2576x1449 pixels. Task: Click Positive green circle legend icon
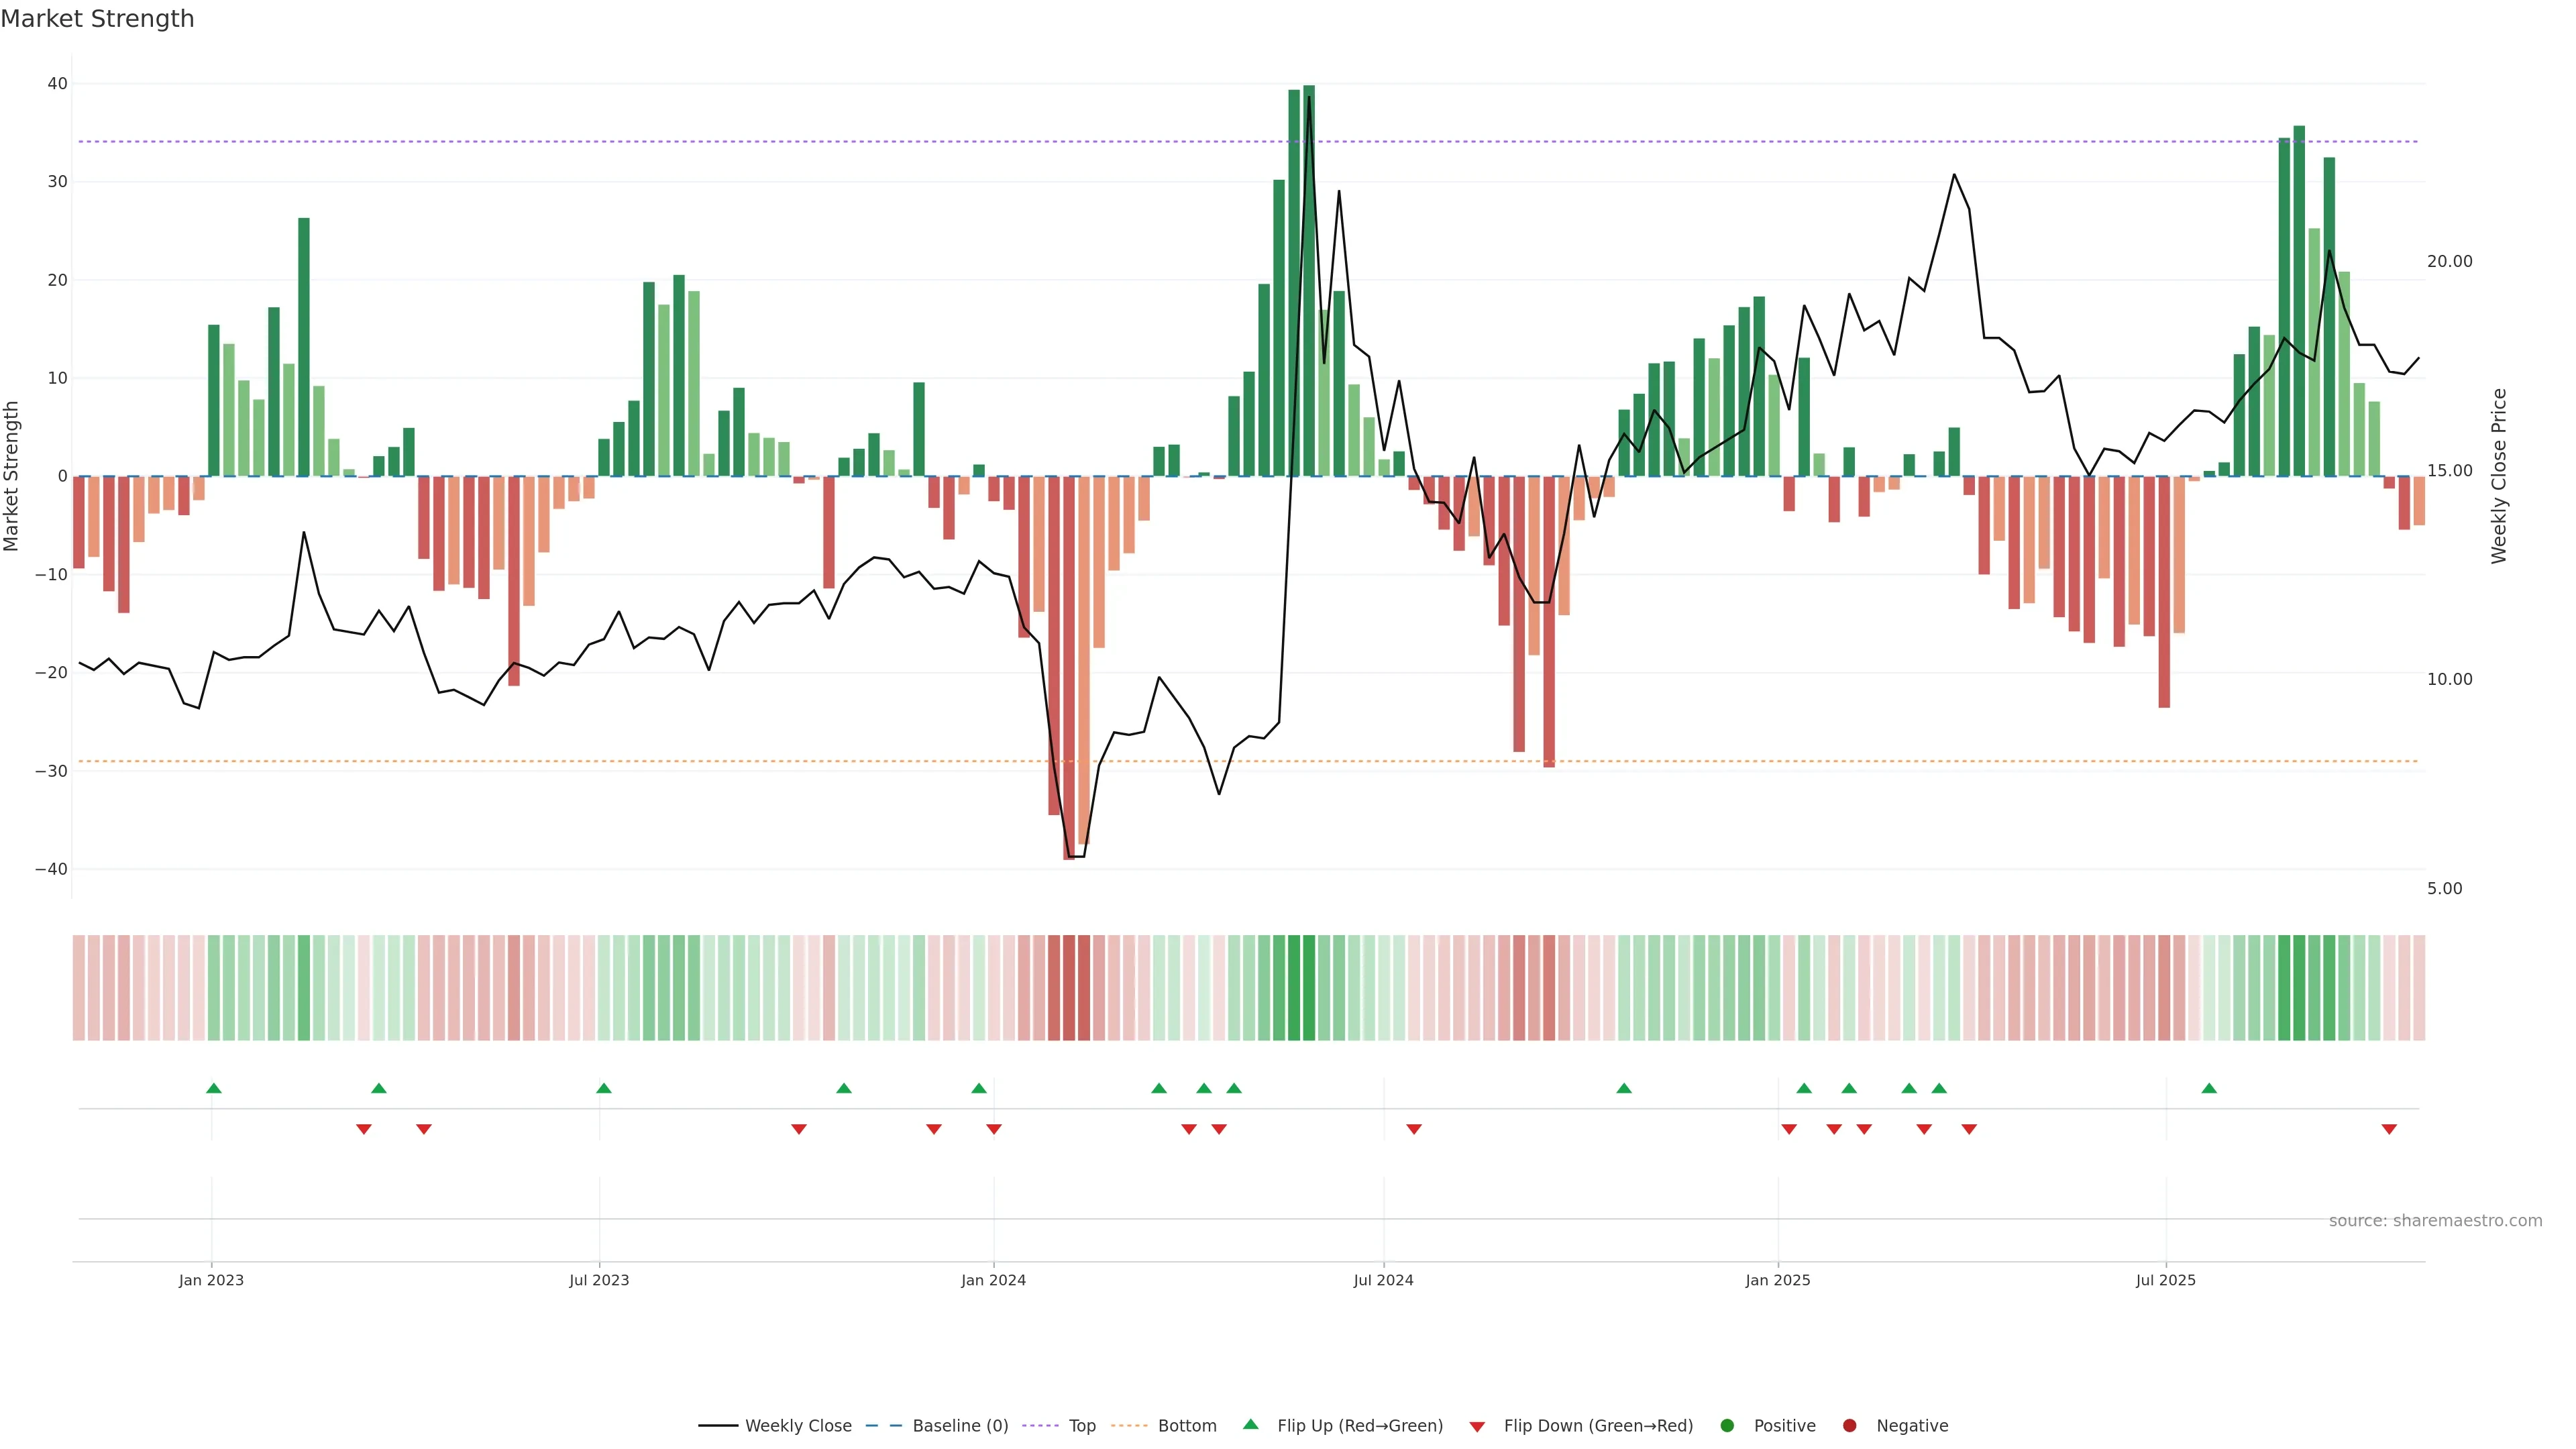point(1727,1426)
